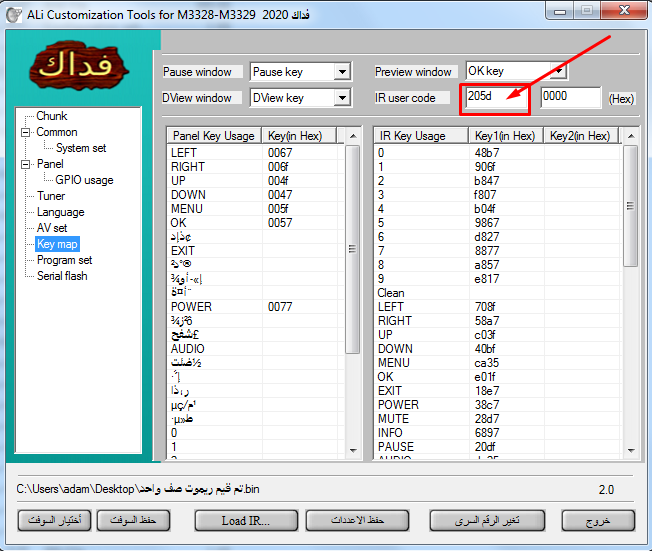This screenshot has height=551, width=652.
Task: Click the Fadak logo image
Action: click(x=79, y=65)
